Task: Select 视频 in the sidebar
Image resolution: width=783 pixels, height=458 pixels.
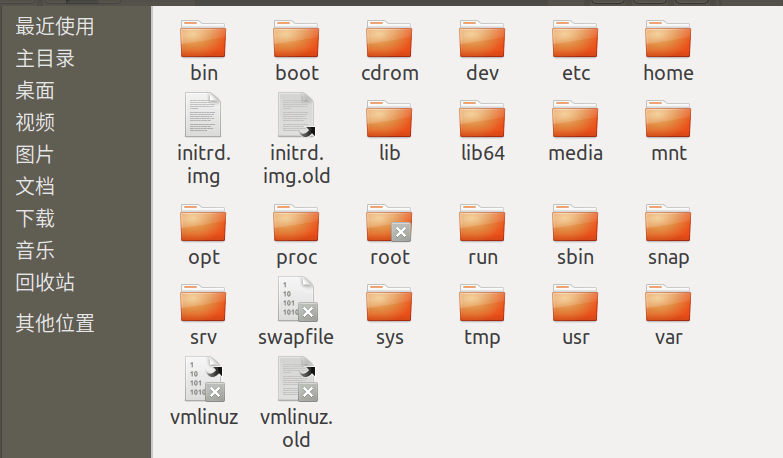Action: pos(35,122)
